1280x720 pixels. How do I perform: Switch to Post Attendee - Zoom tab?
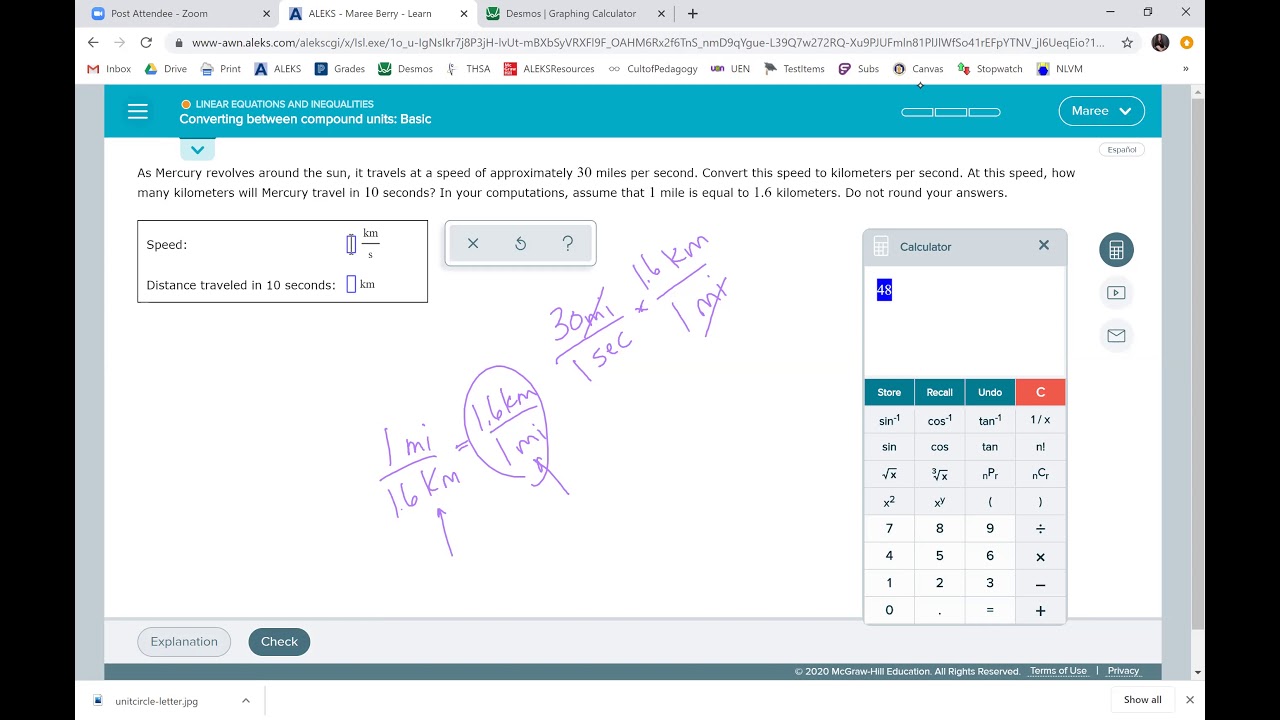coord(180,14)
